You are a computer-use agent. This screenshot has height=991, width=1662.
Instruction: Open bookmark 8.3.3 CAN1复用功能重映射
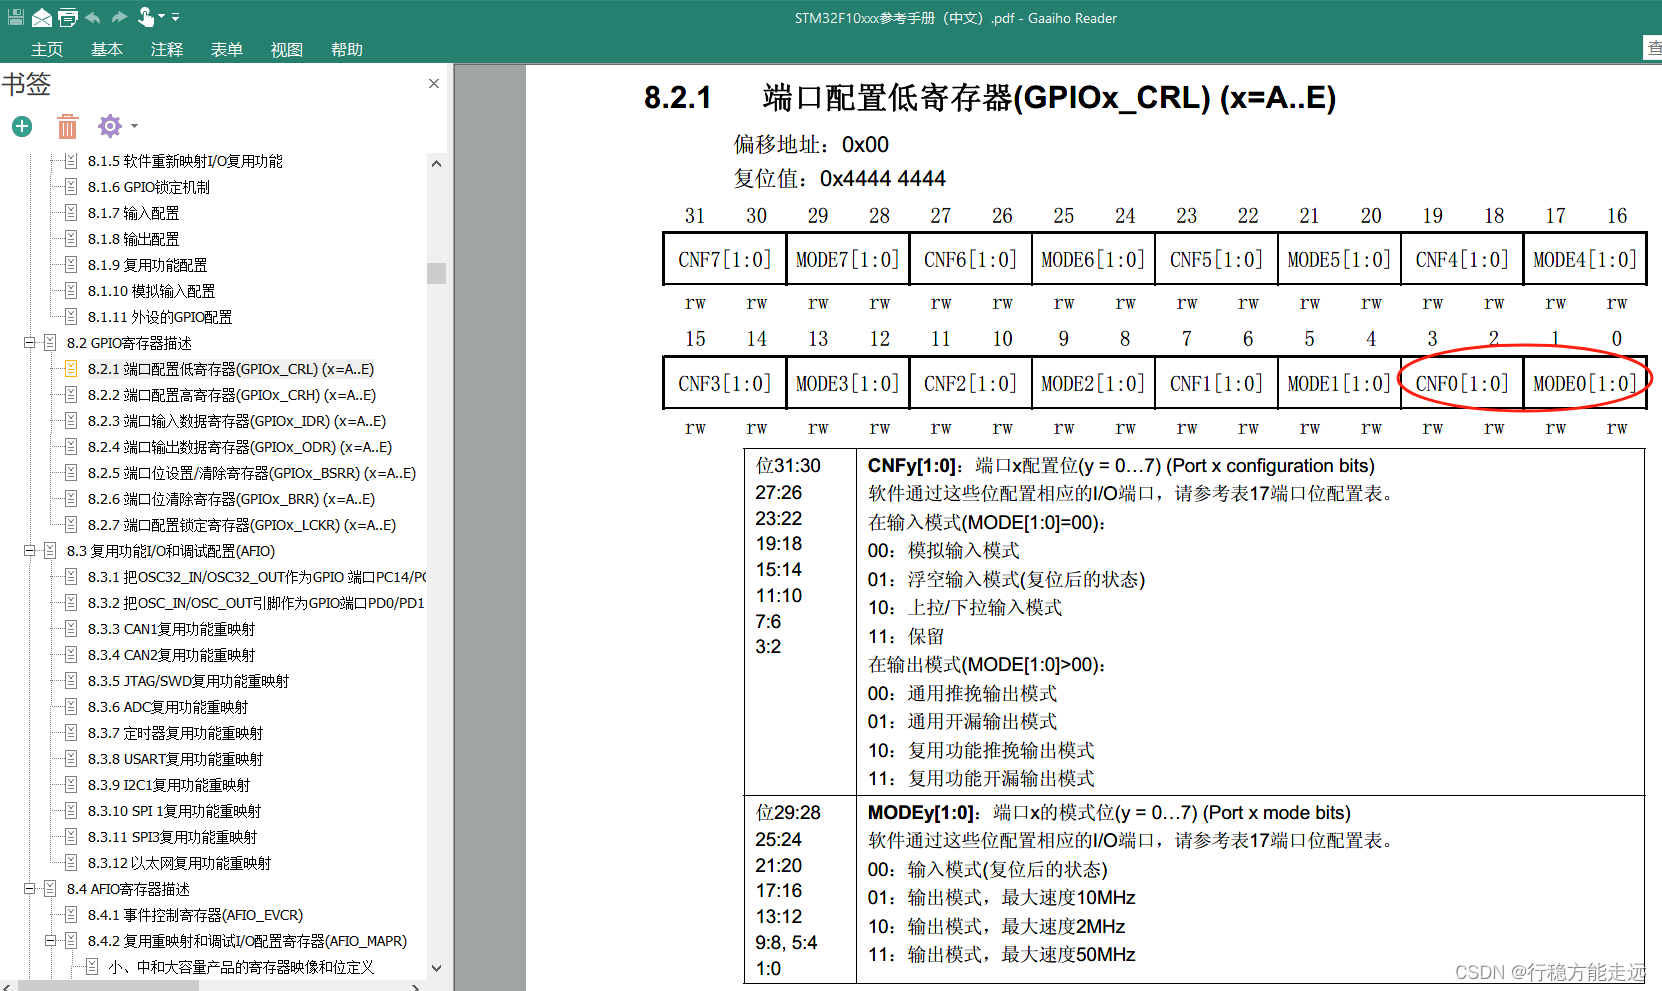click(x=171, y=629)
